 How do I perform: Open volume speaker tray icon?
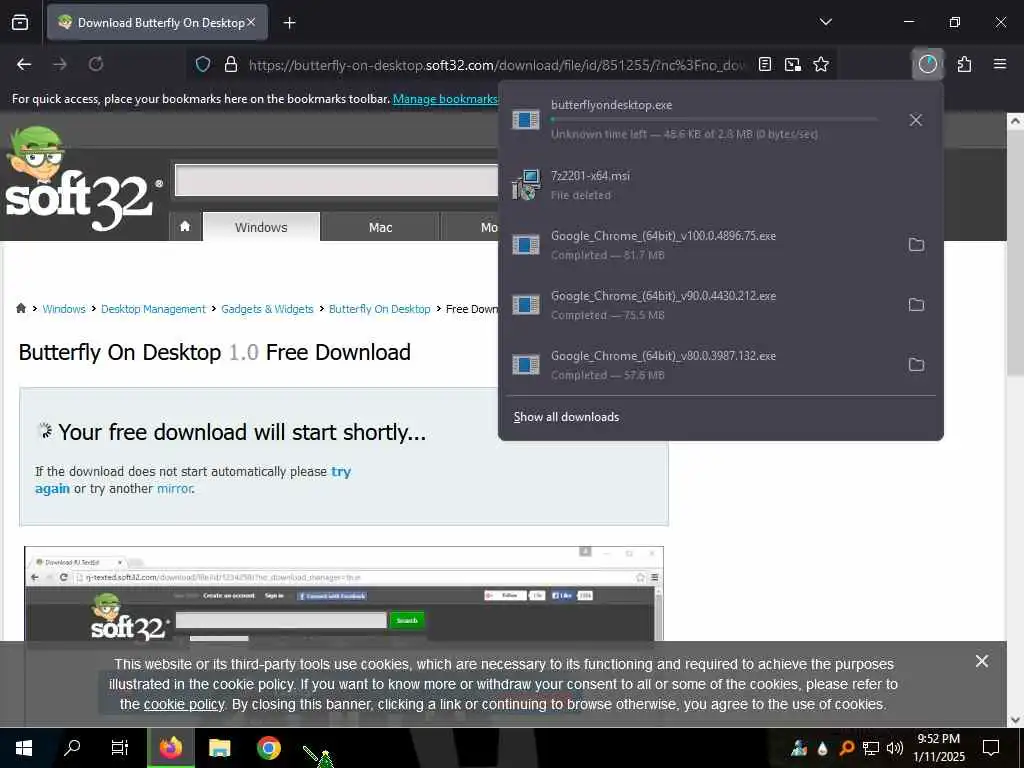(x=895, y=748)
